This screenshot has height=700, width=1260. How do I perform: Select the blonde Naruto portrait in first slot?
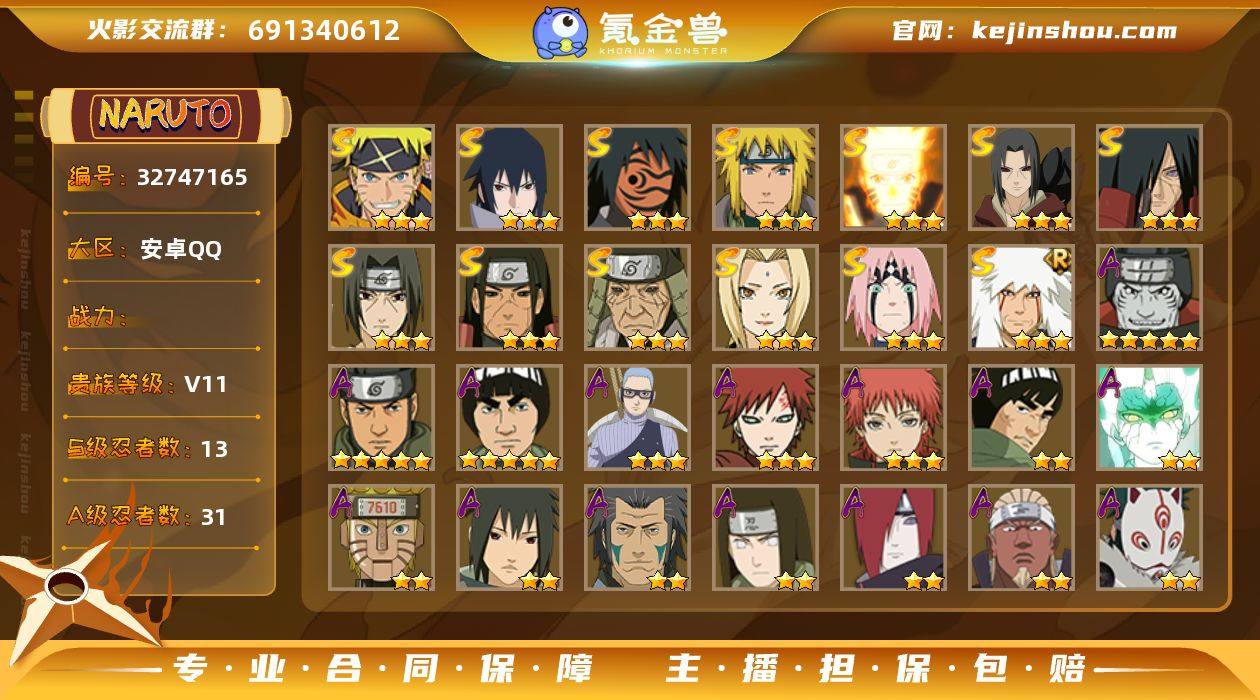pyautogui.click(x=381, y=178)
